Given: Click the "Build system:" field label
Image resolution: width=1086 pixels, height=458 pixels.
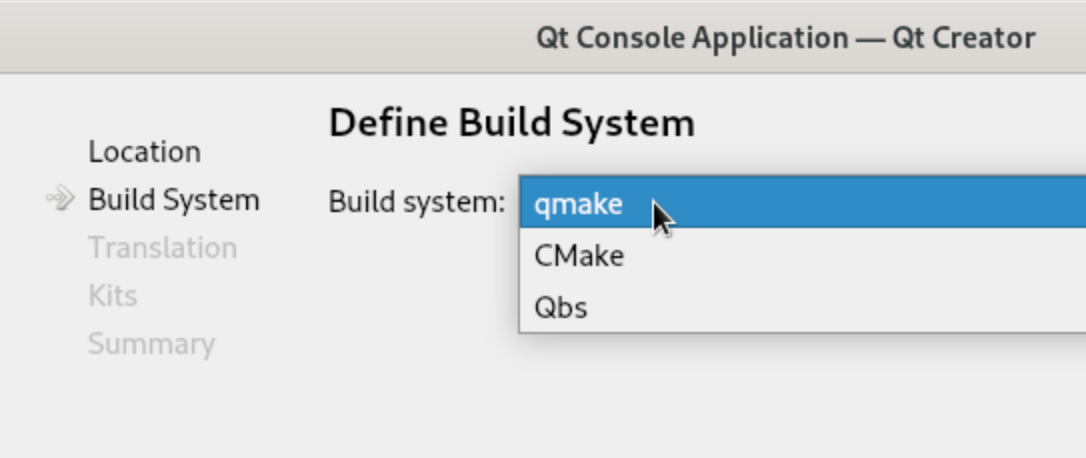Looking at the screenshot, I should click(416, 202).
